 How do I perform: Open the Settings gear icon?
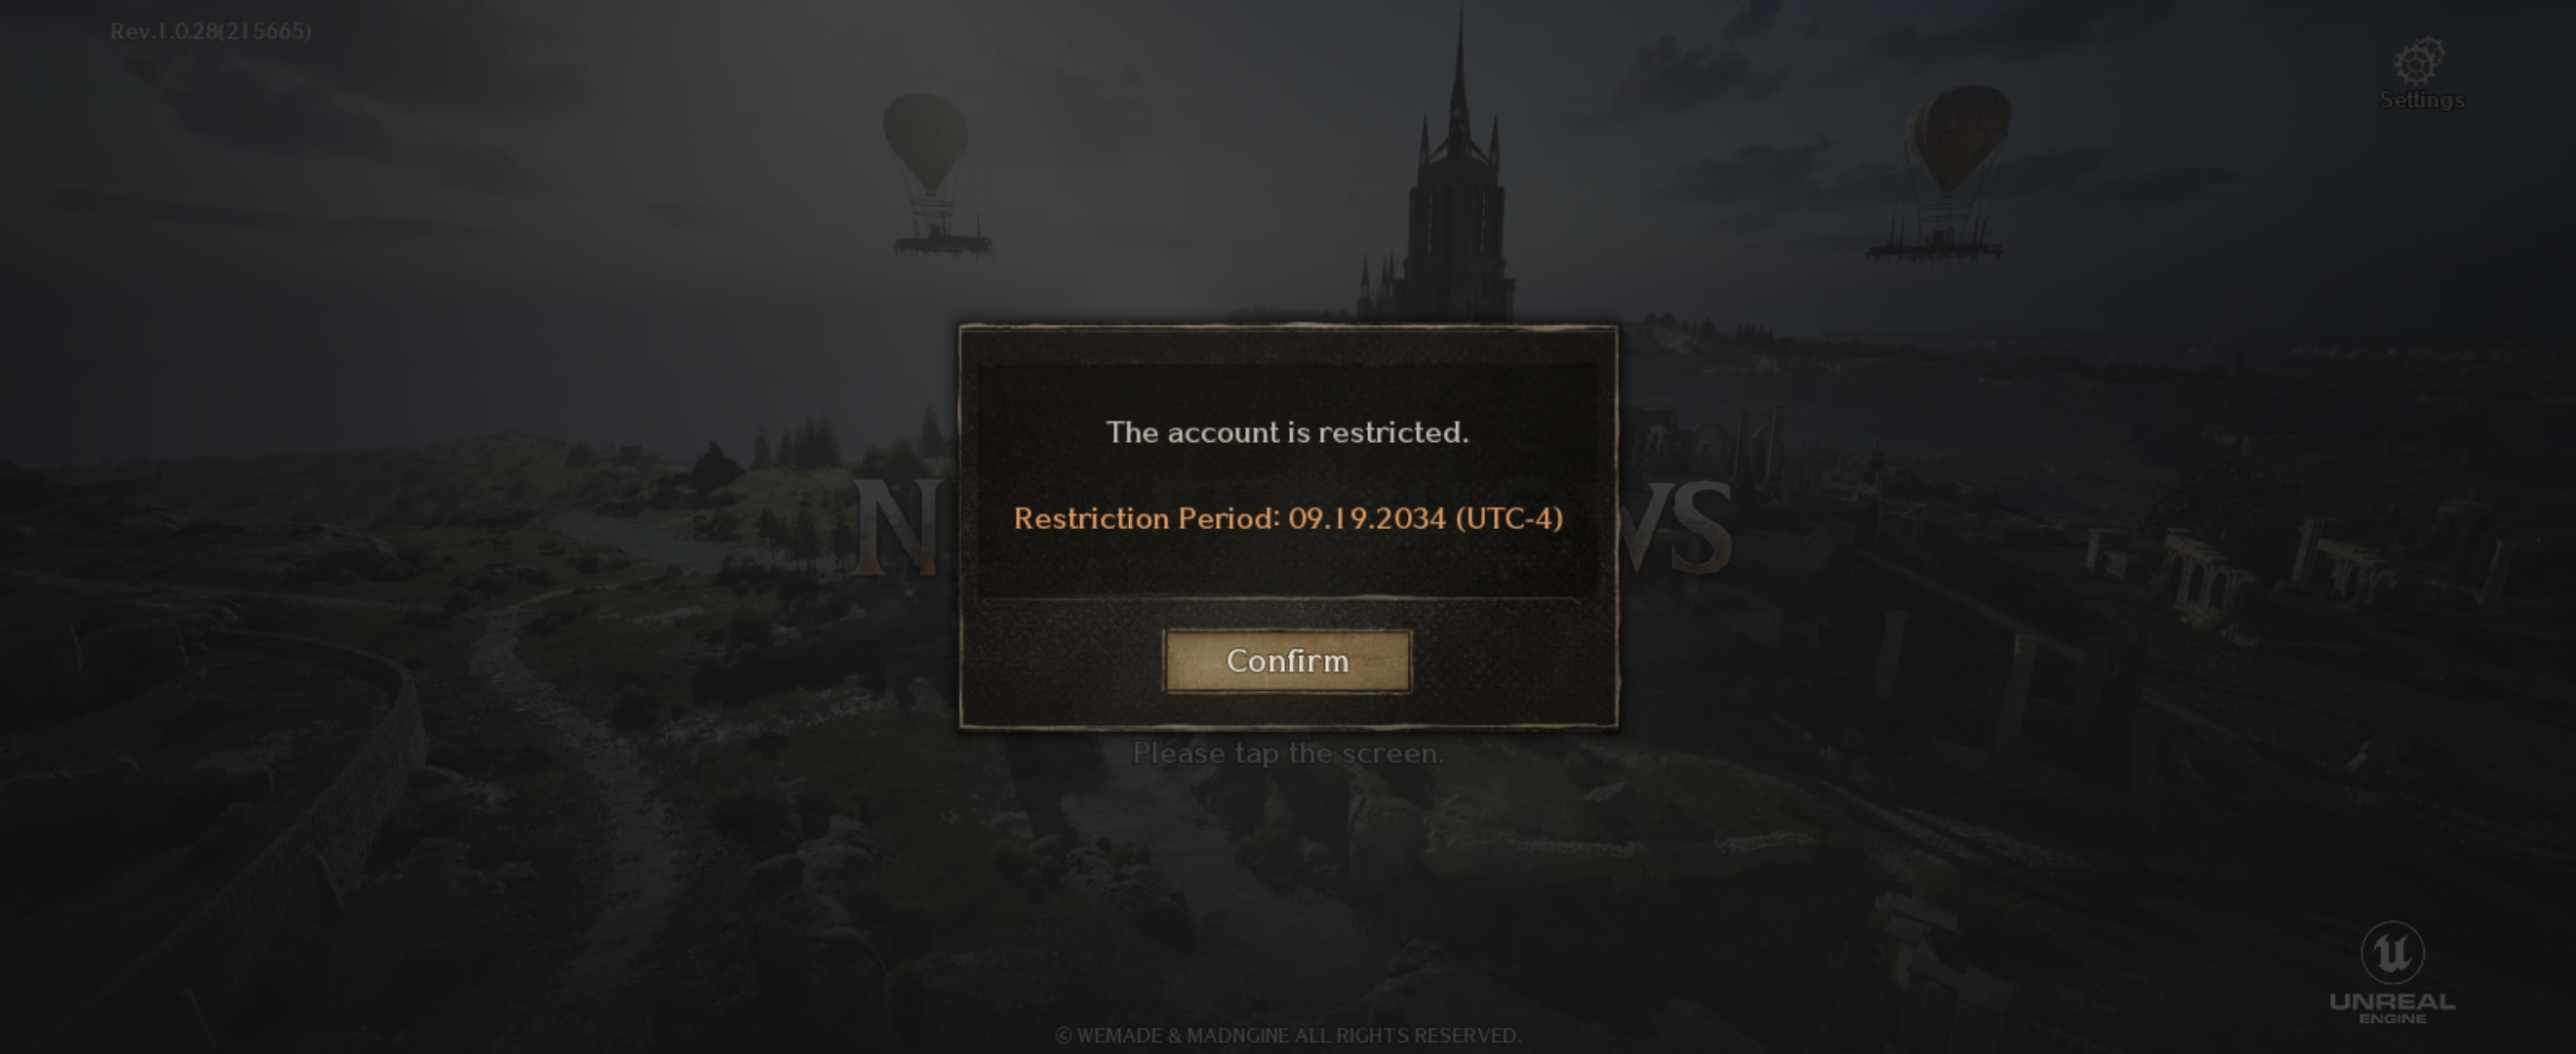(2419, 62)
